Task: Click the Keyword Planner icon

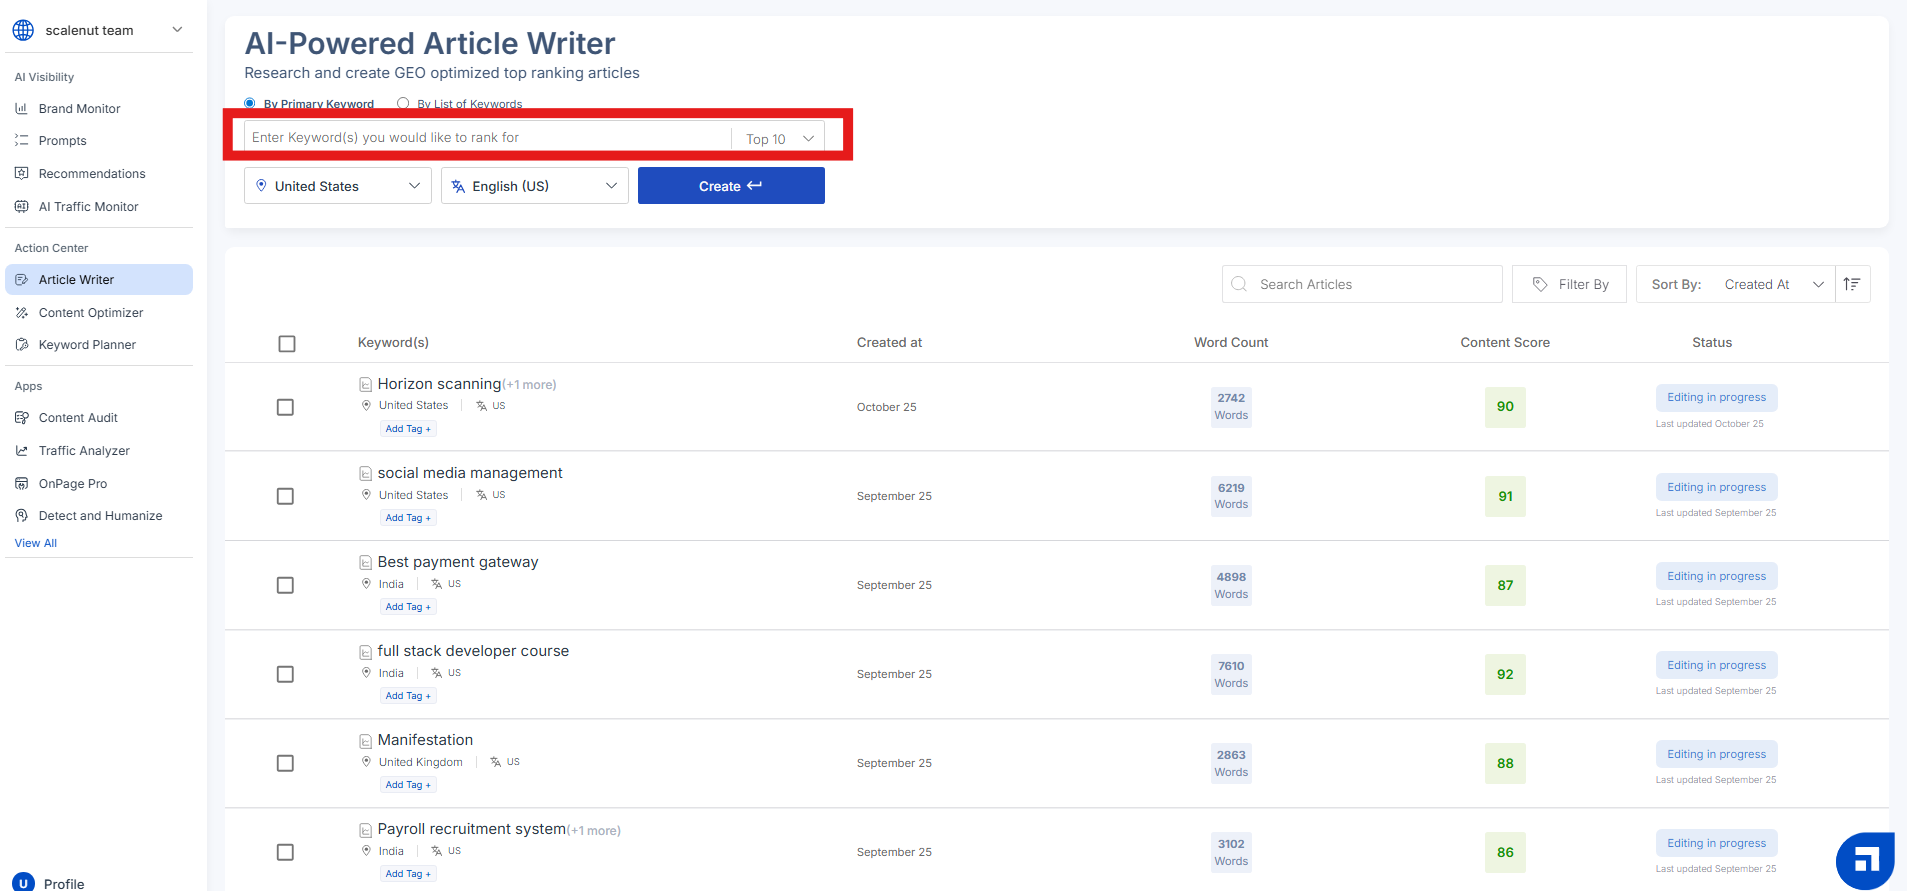Action: pos(22,345)
